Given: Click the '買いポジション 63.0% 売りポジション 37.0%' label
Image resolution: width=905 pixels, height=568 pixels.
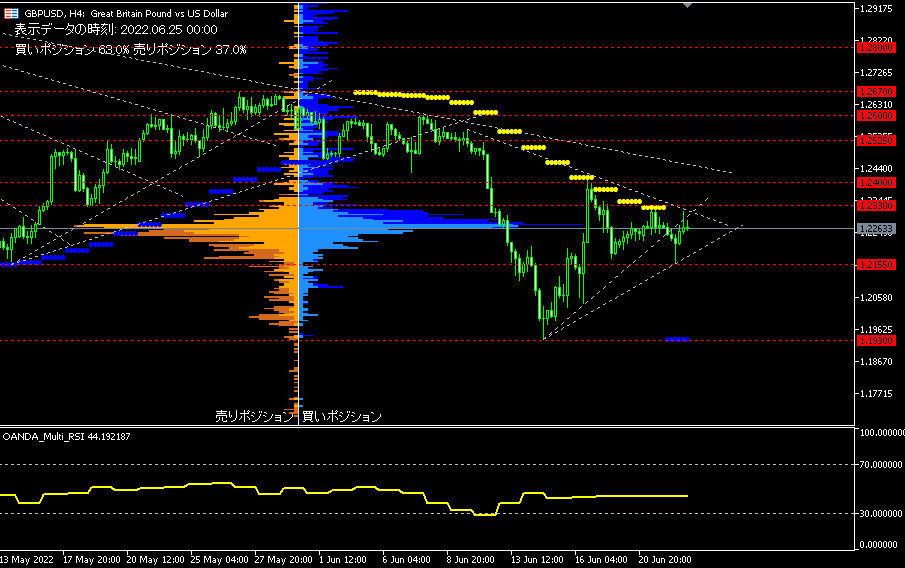Looking at the screenshot, I should (x=131, y=50).
